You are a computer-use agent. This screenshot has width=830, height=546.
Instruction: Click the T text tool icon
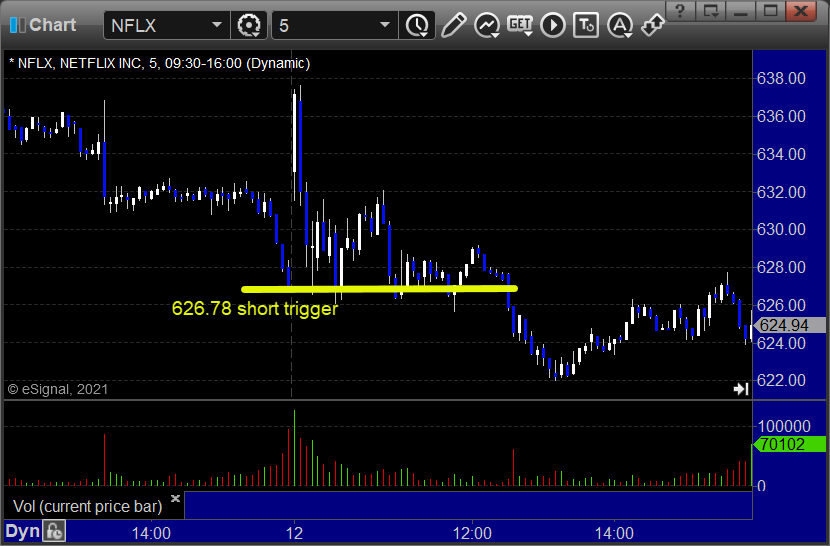[586, 25]
